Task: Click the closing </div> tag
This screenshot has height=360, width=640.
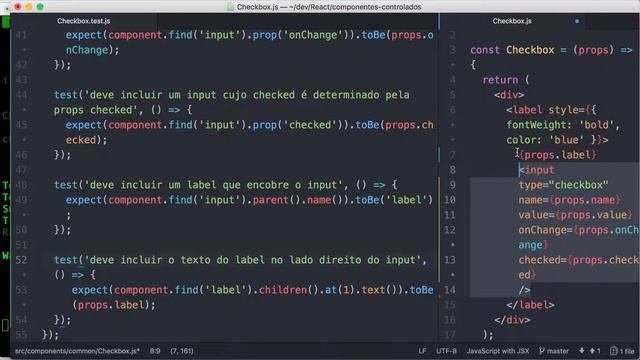Action: point(512,320)
